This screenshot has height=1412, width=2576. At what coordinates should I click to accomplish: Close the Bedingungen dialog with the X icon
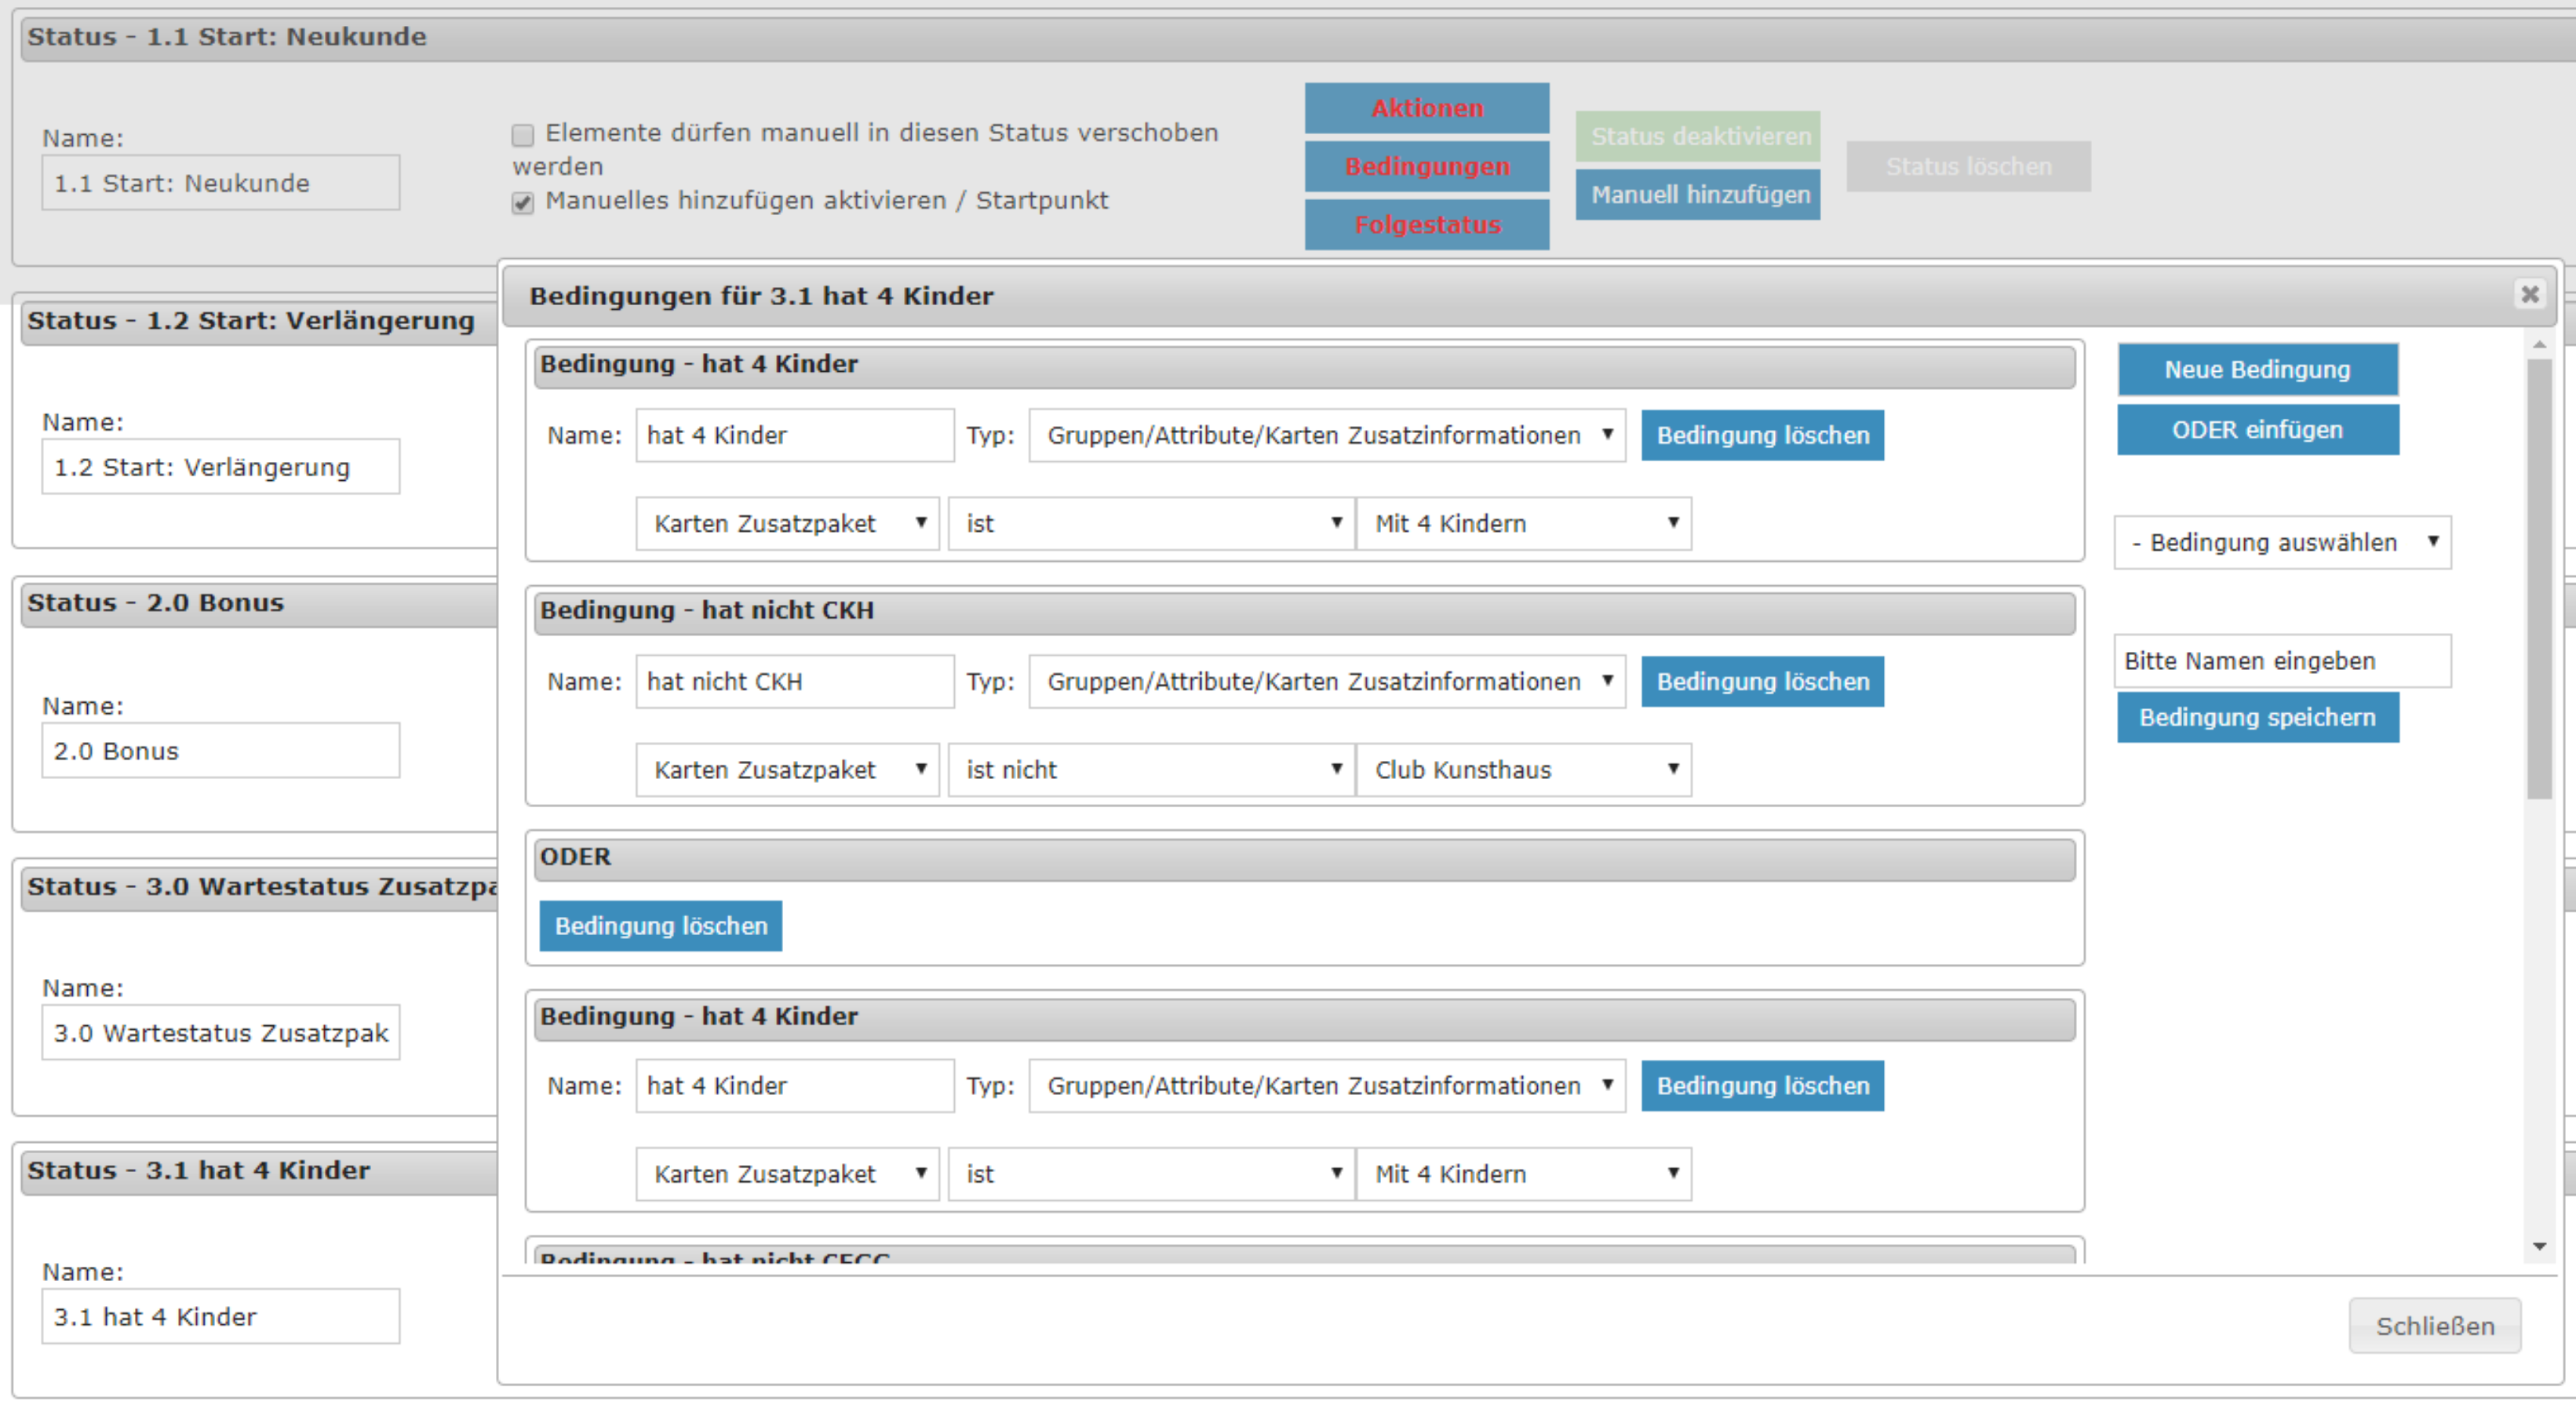(2529, 294)
